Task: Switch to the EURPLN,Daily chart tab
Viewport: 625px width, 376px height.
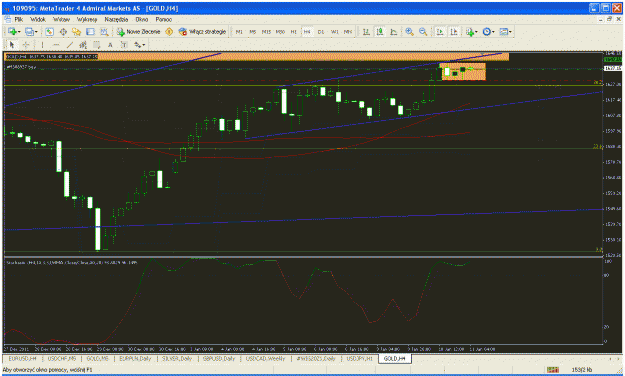Action: (x=135, y=359)
